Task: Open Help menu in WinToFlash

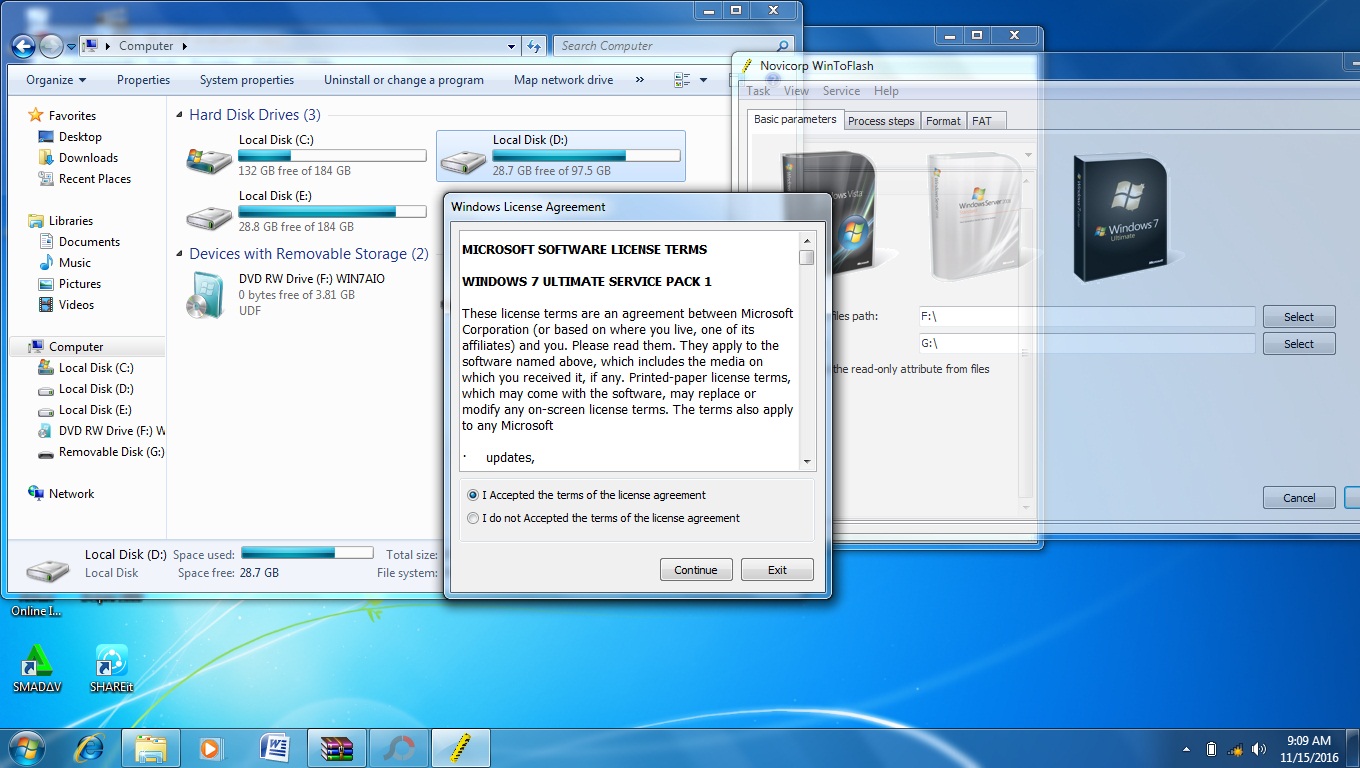Action: pos(886,91)
